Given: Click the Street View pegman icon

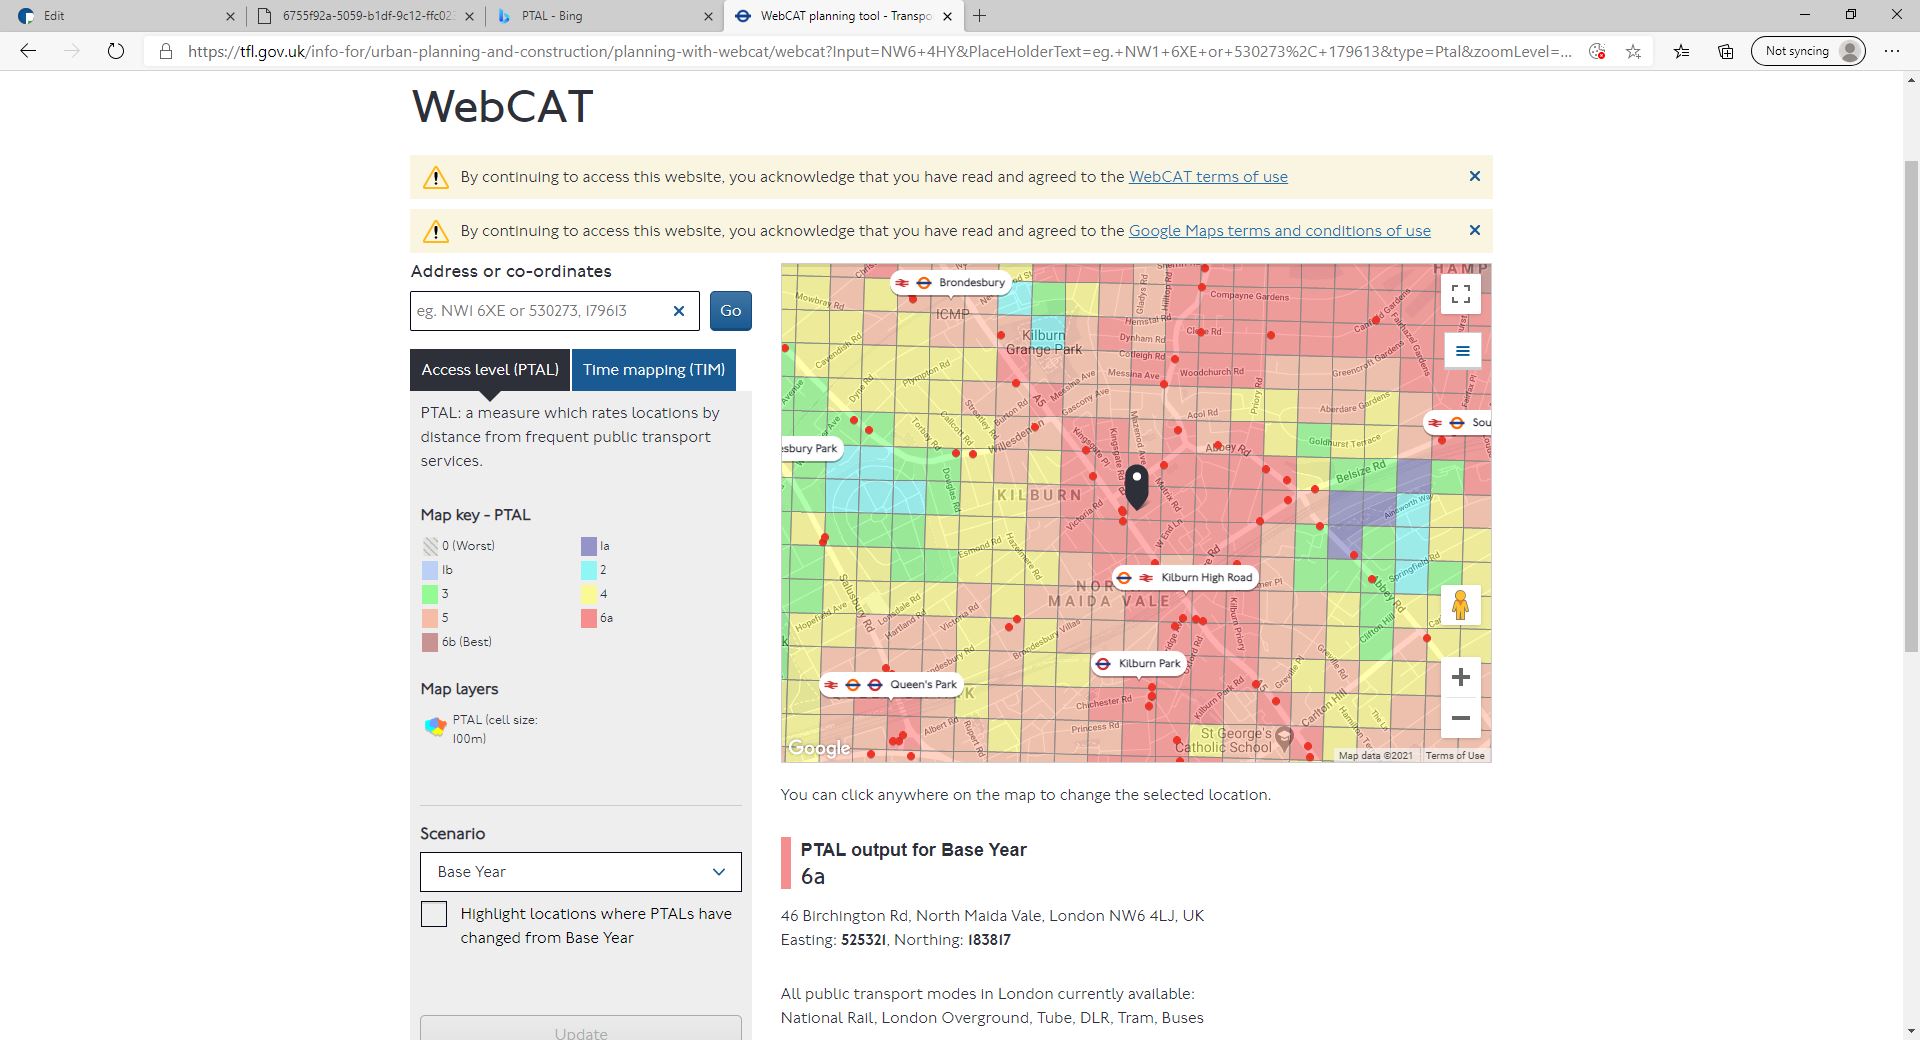Looking at the screenshot, I should point(1460,605).
